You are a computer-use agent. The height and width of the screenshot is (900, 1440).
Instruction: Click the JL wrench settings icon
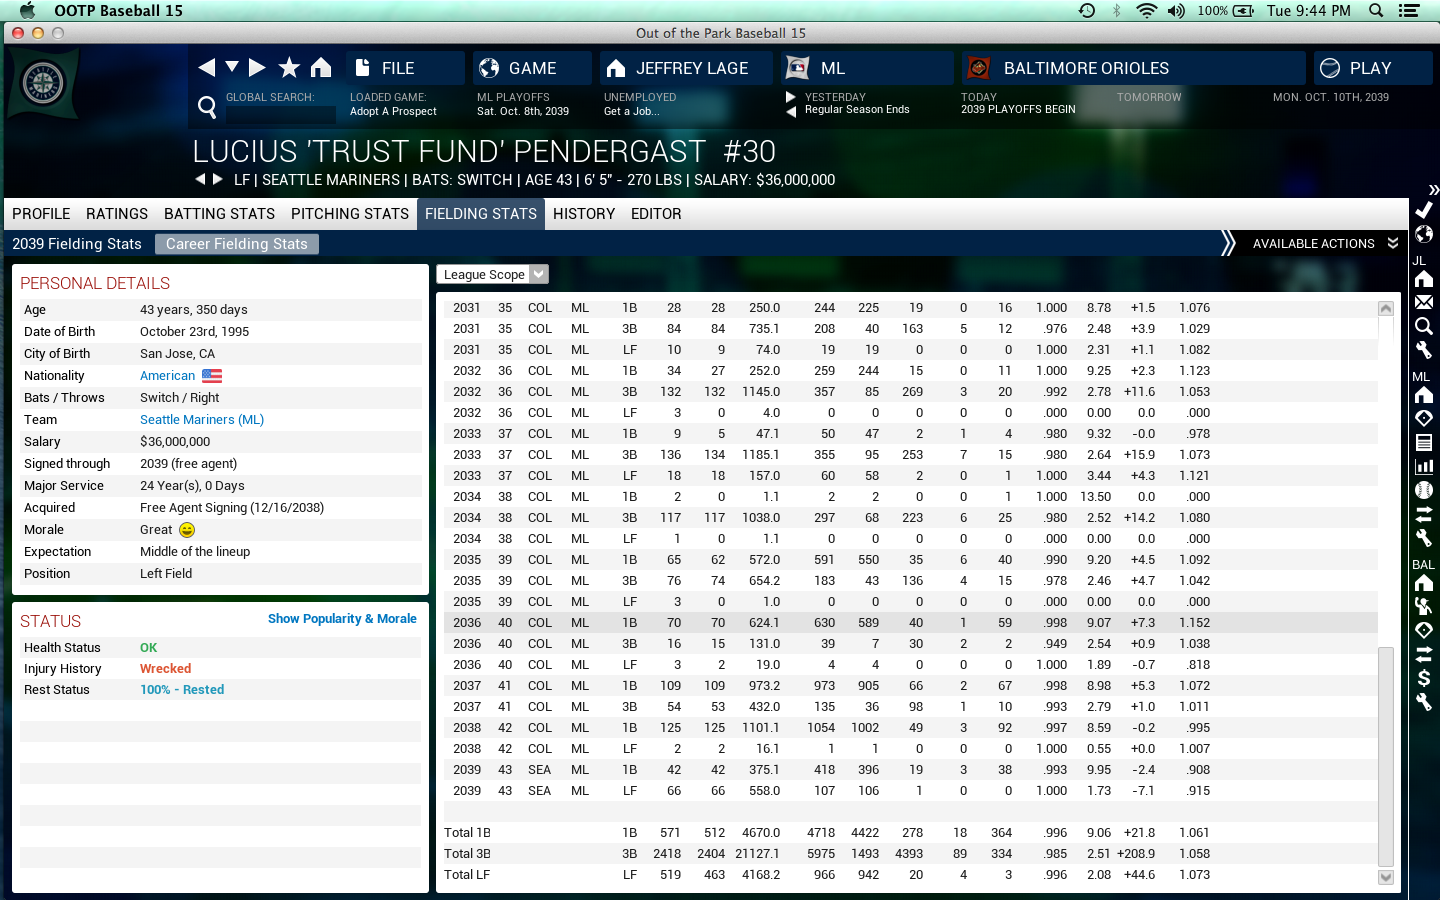pyautogui.click(x=1423, y=350)
